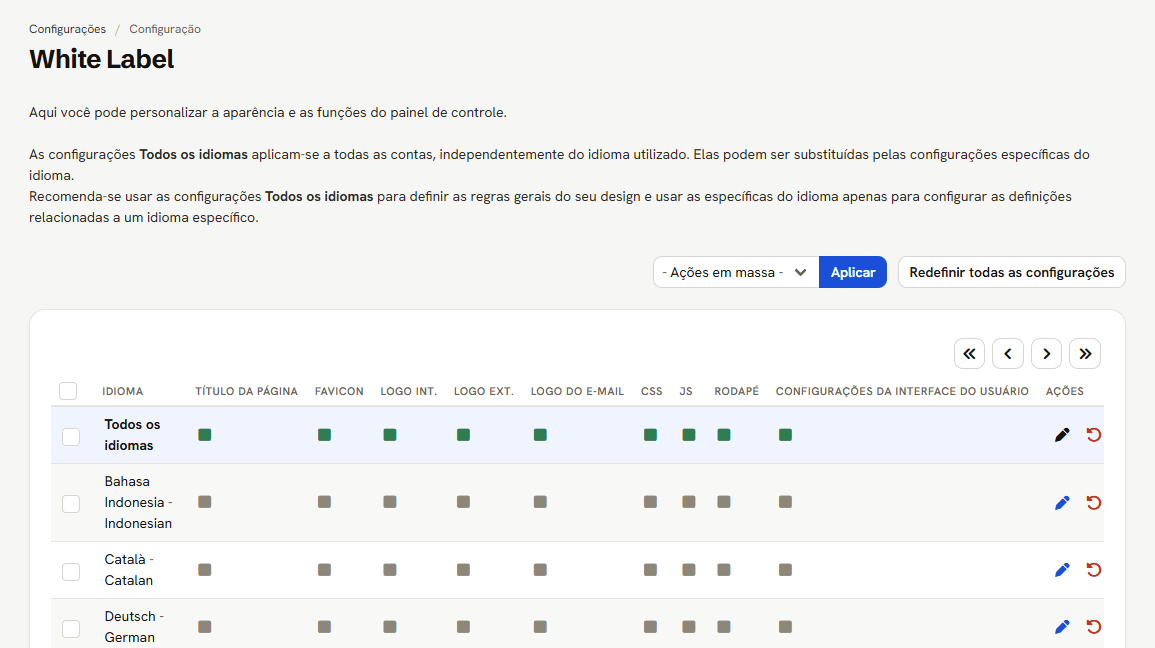Tick the select-all checkbox in table header
Screen dimensions: 1155x648
(68, 391)
